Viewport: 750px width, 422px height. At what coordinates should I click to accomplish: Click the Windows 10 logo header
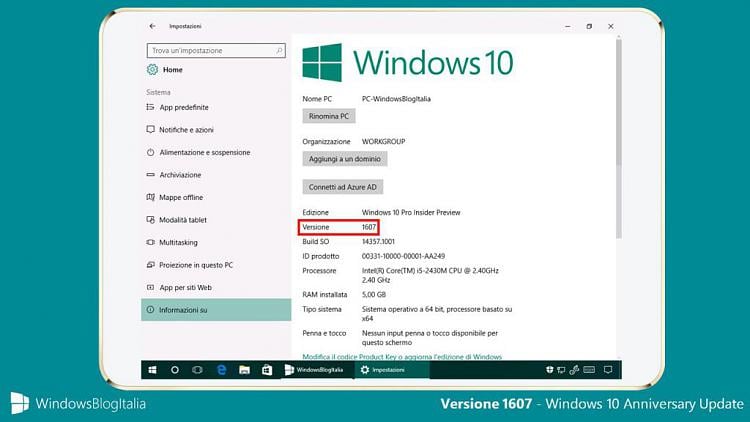[x=408, y=63]
